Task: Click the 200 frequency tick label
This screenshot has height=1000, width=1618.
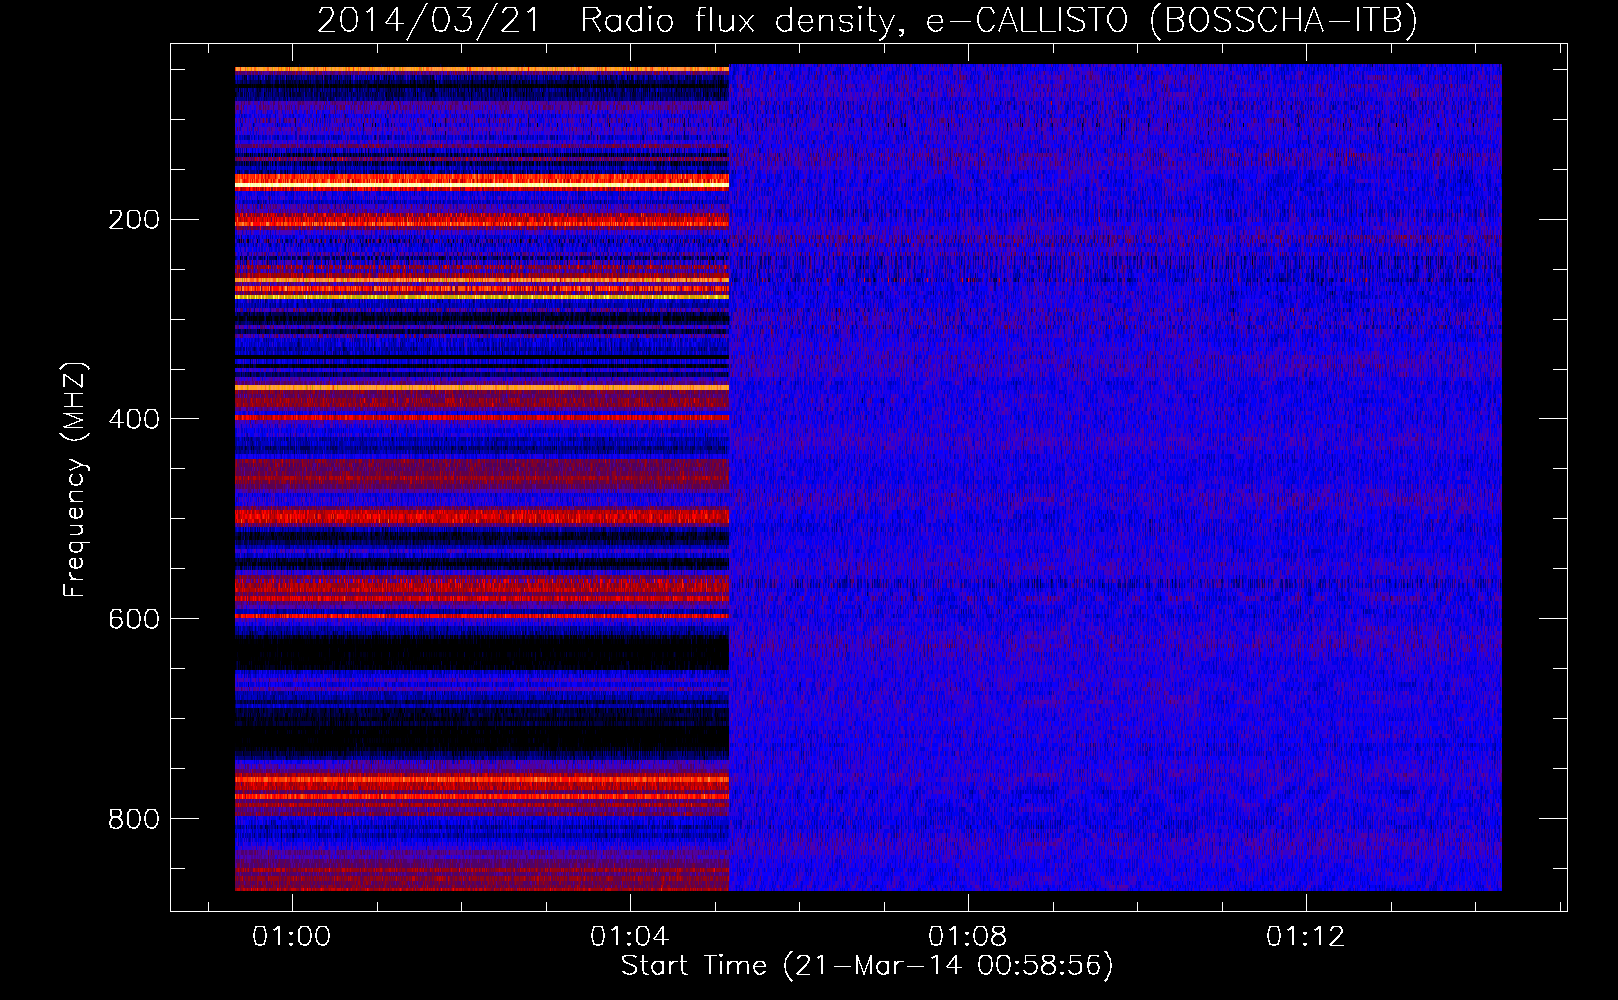Action: tap(134, 220)
